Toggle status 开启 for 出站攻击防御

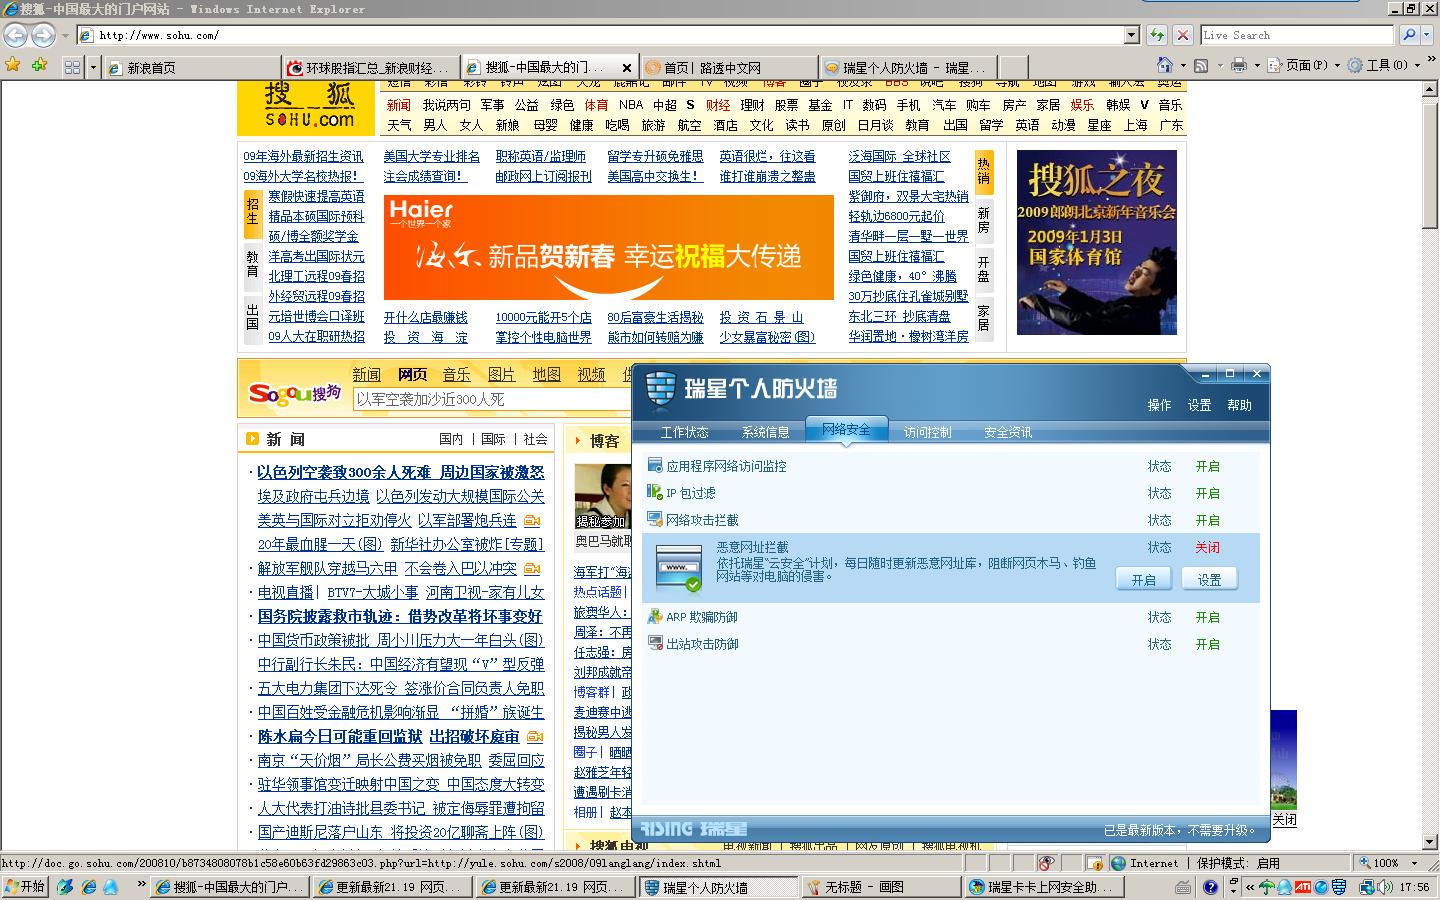pos(1207,644)
